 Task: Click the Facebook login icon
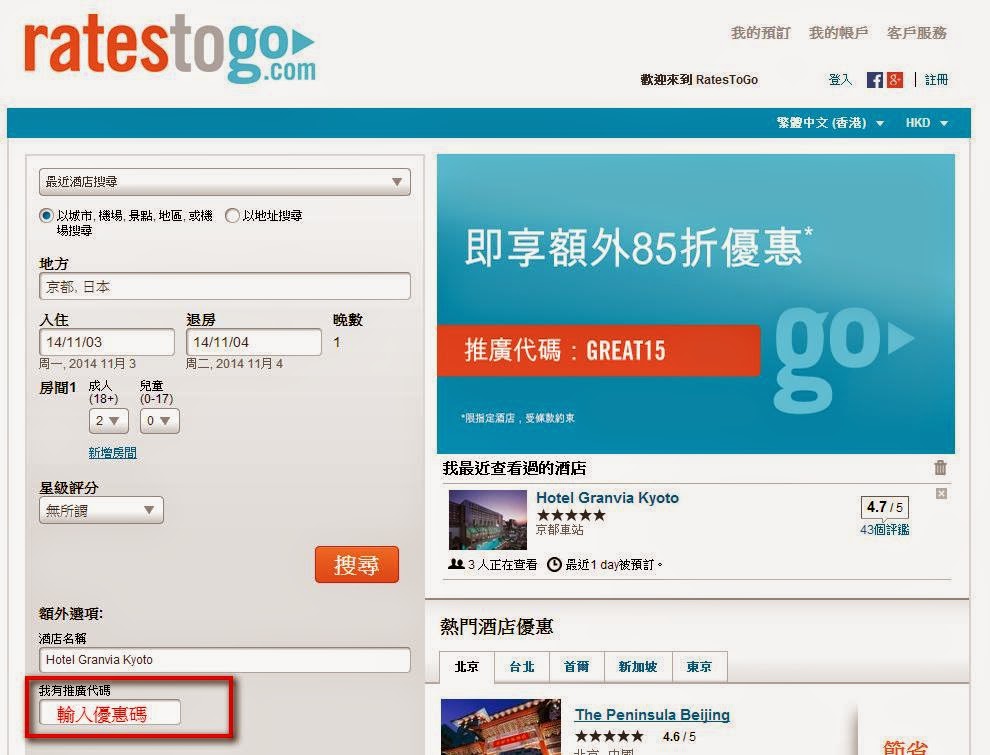[875, 80]
